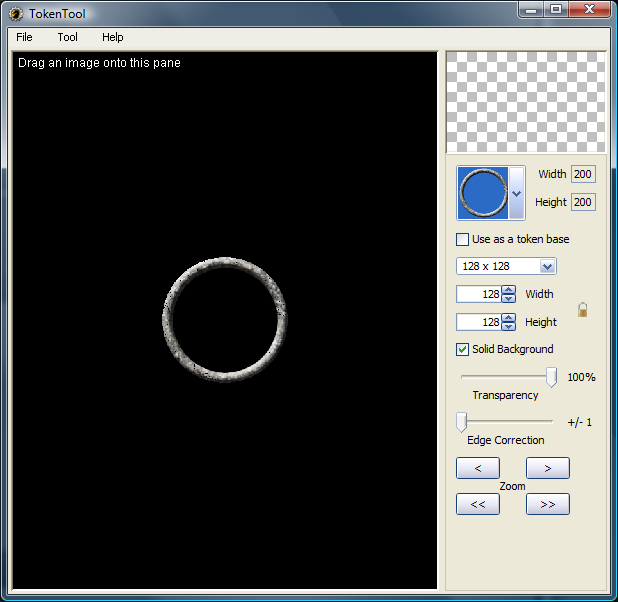Click the Edge Correction slider handle
Image resolution: width=618 pixels, height=602 pixels.
pyautogui.click(x=461, y=421)
